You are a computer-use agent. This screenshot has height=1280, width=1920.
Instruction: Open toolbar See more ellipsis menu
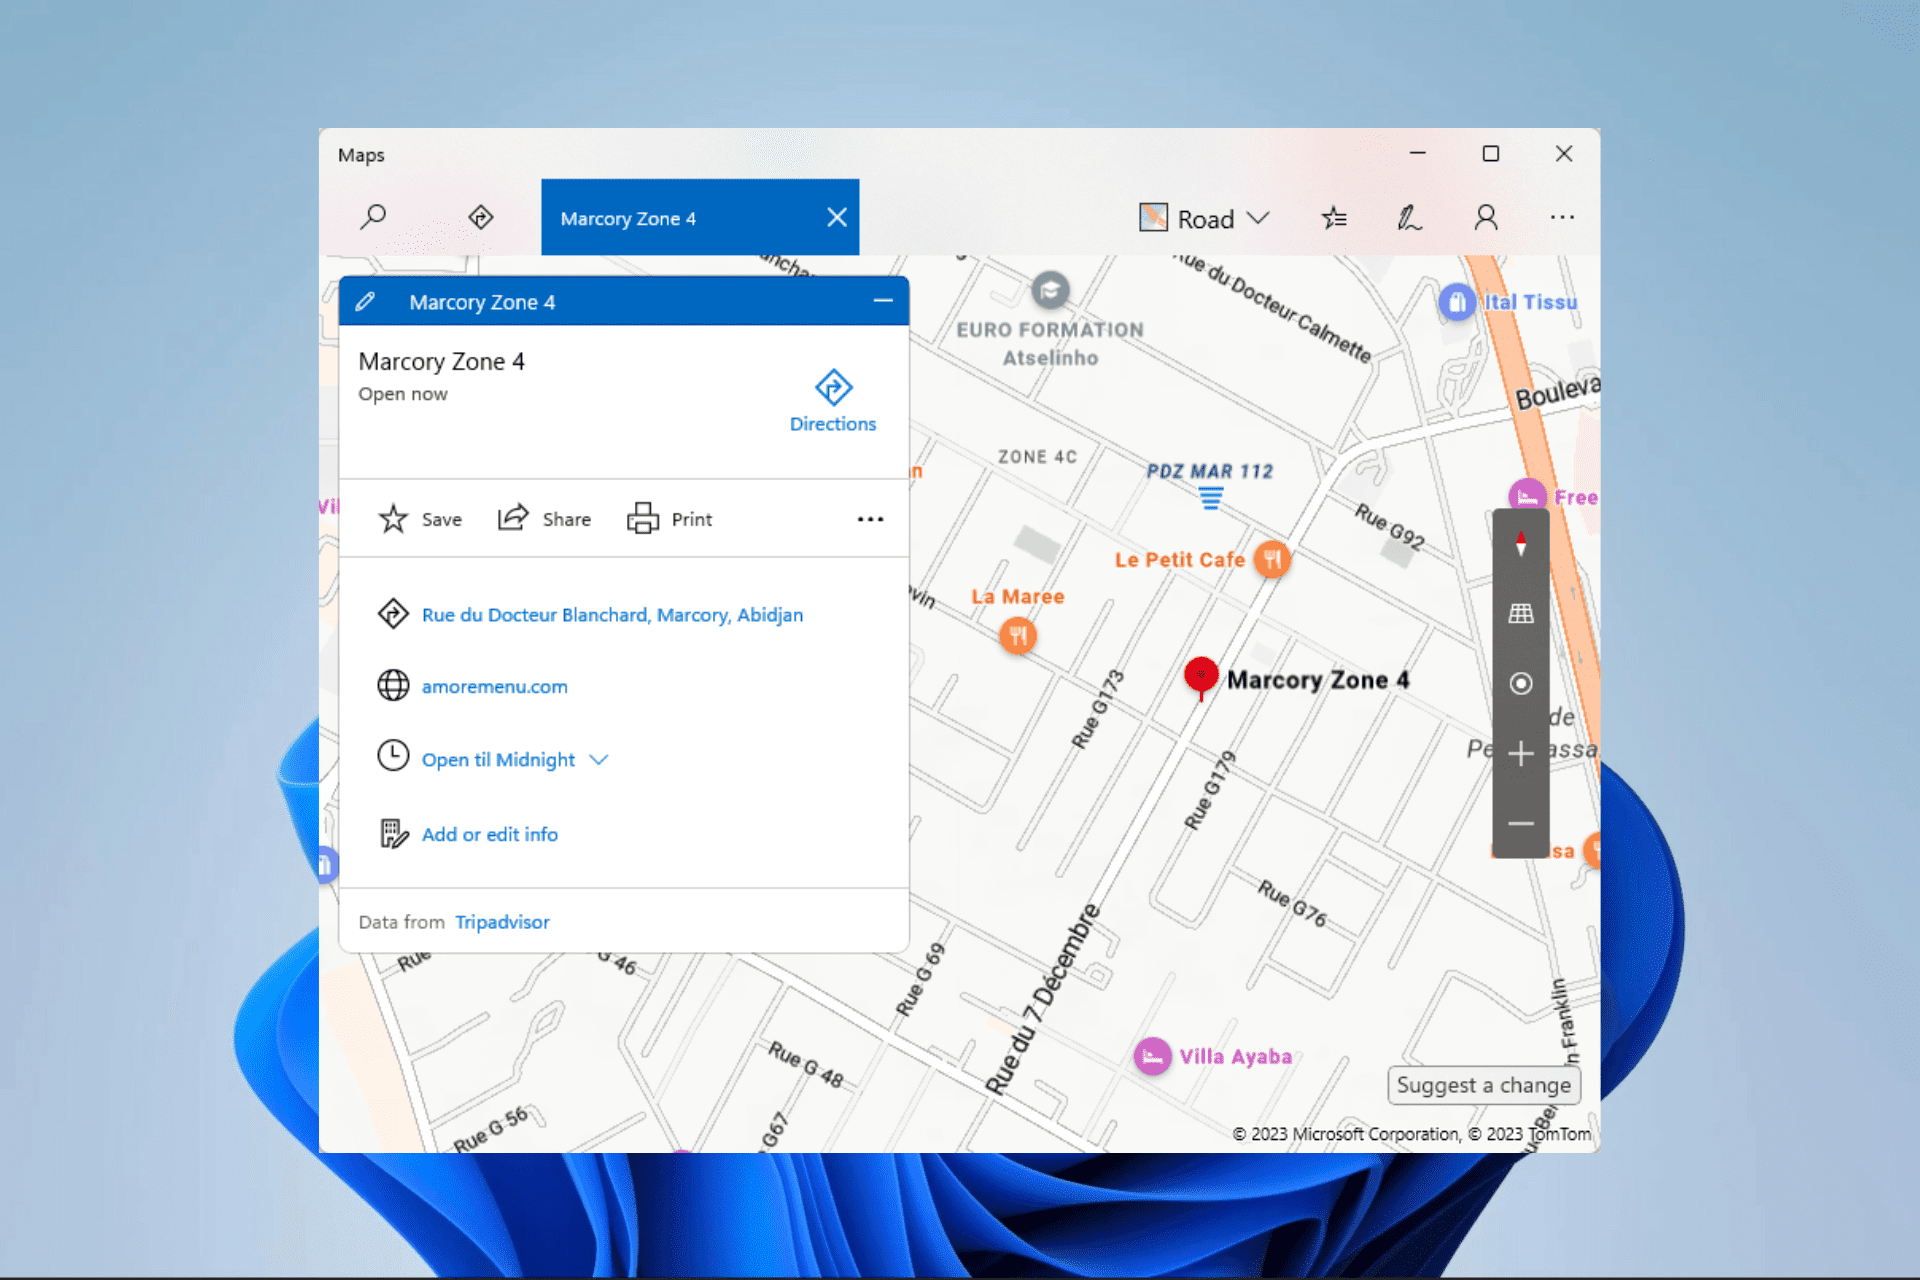(1562, 218)
